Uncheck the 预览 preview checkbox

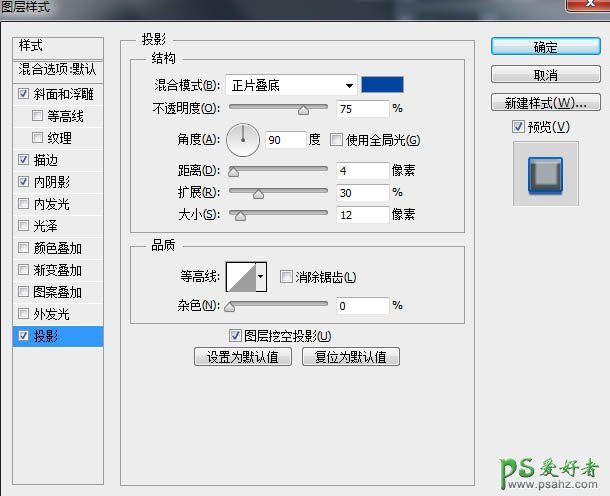[x=517, y=126]
